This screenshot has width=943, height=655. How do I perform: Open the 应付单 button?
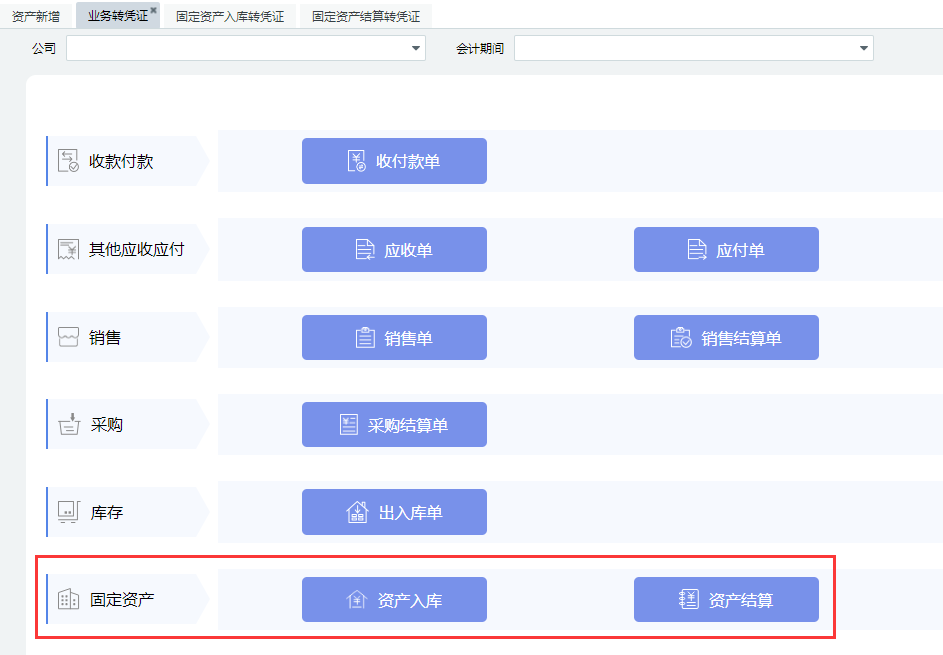[726, 250]
